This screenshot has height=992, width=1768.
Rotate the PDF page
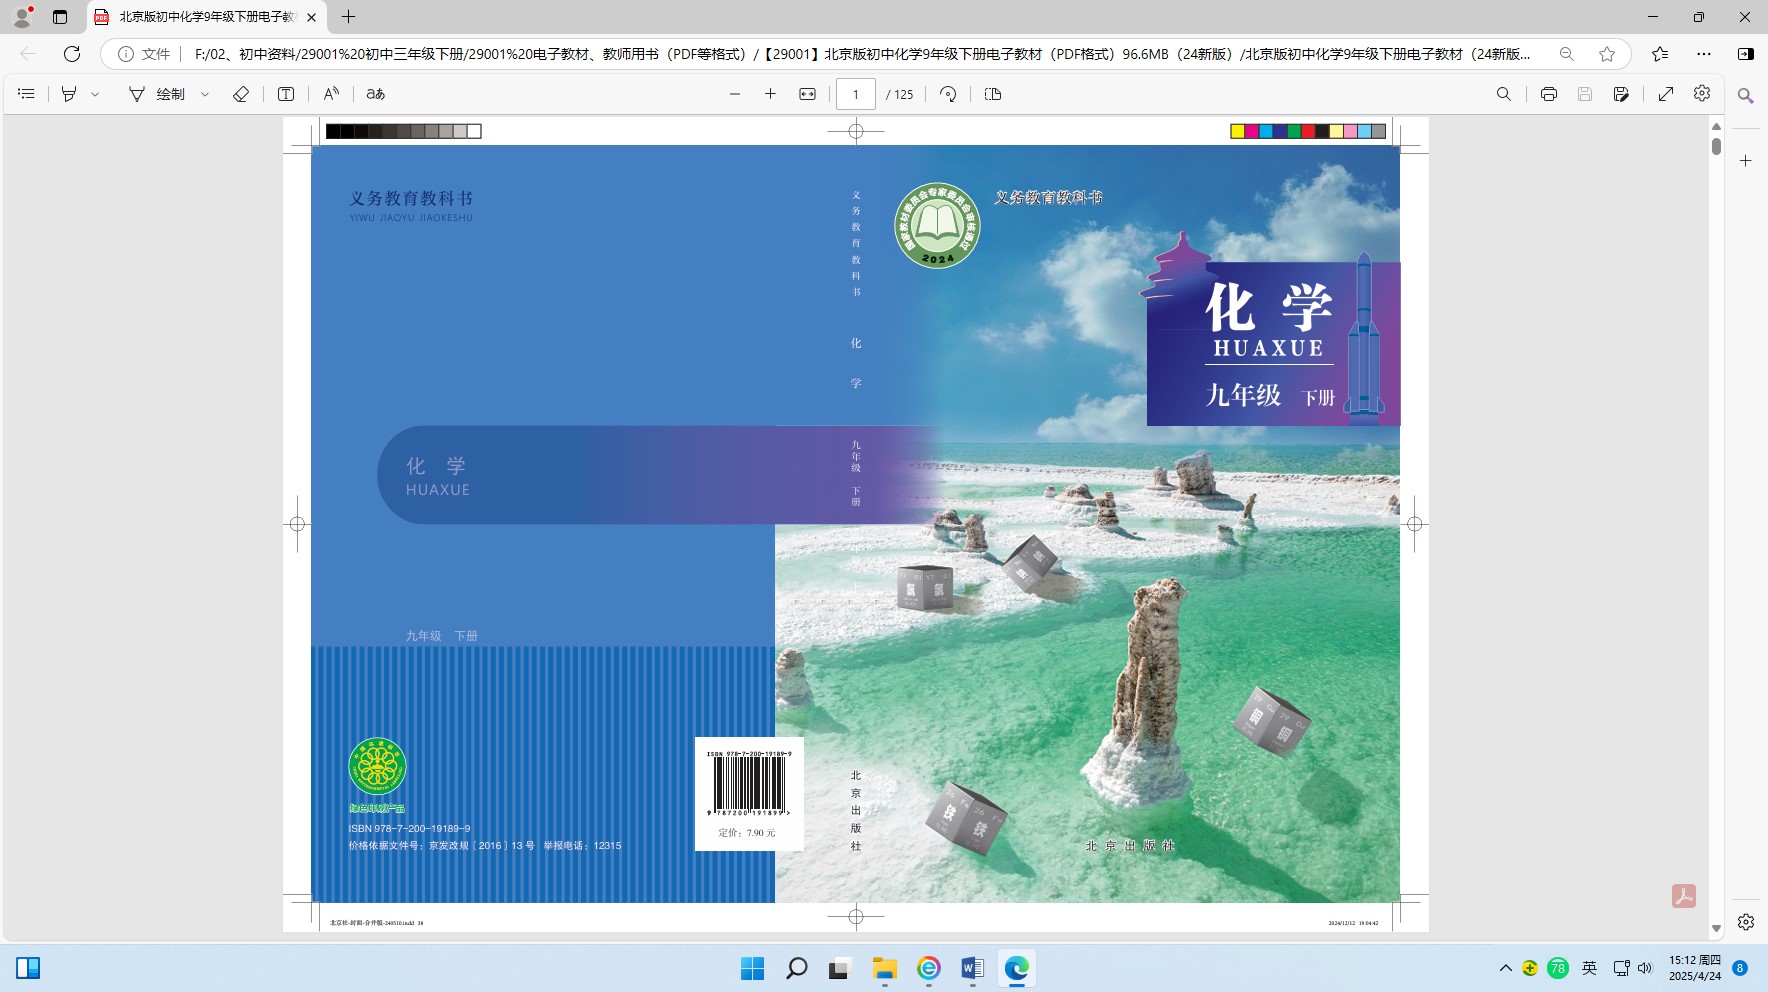948,94
